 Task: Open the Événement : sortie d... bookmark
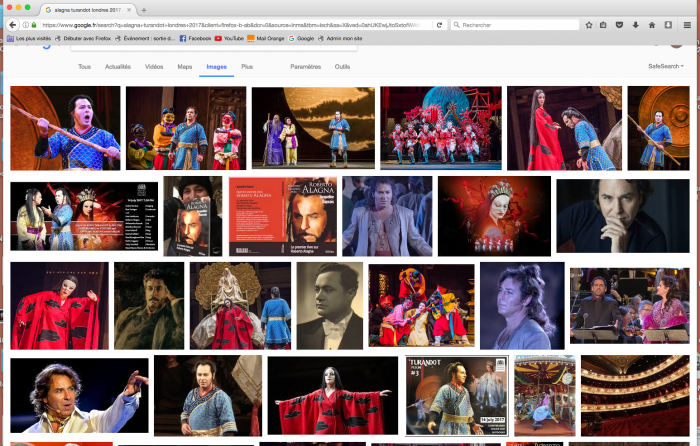145,38
